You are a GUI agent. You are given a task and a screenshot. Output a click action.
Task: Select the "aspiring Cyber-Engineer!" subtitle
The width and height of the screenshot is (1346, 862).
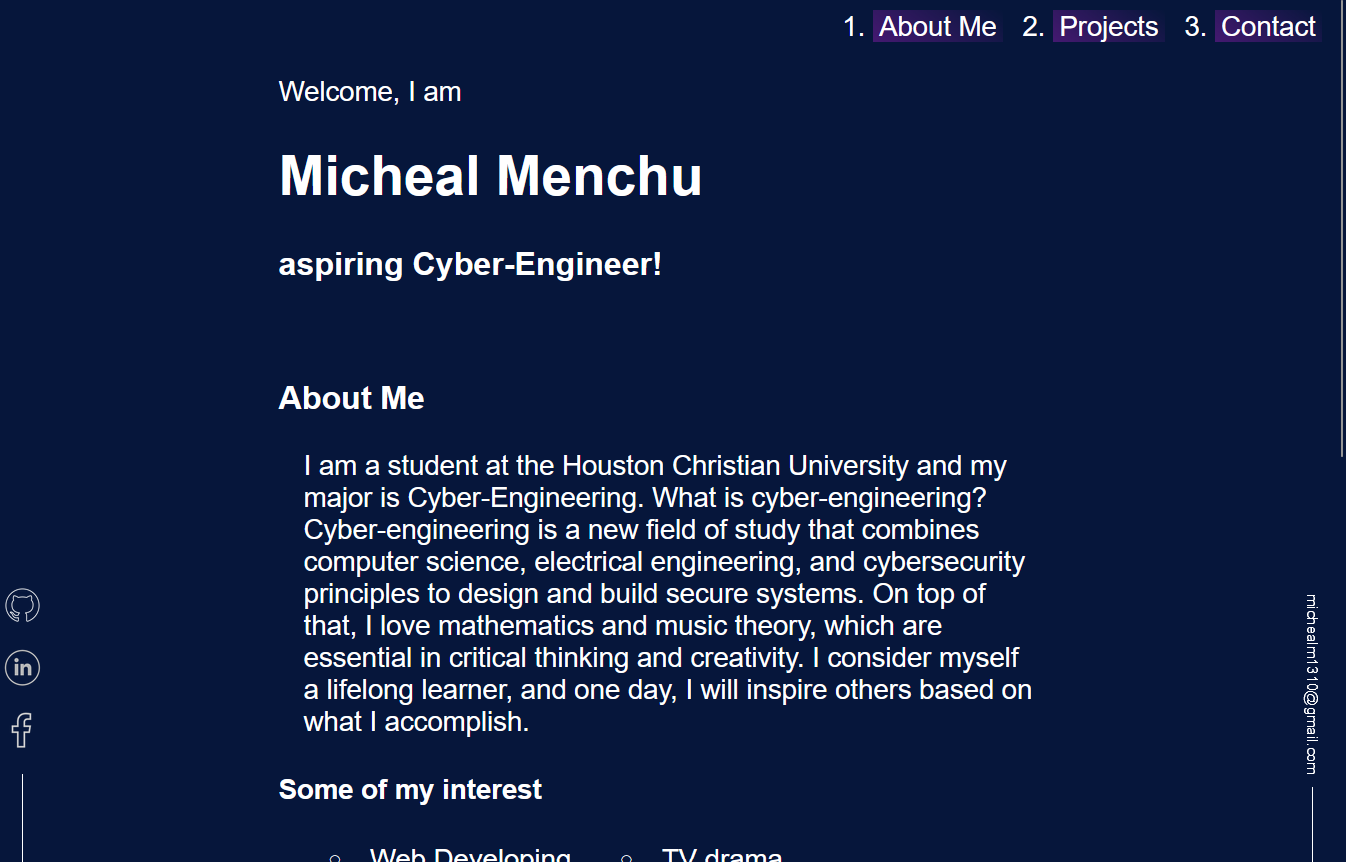[470, 265]
